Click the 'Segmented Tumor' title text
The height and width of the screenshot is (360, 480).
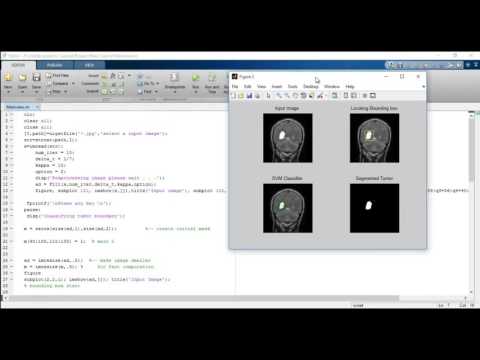(x=374, y=178)
